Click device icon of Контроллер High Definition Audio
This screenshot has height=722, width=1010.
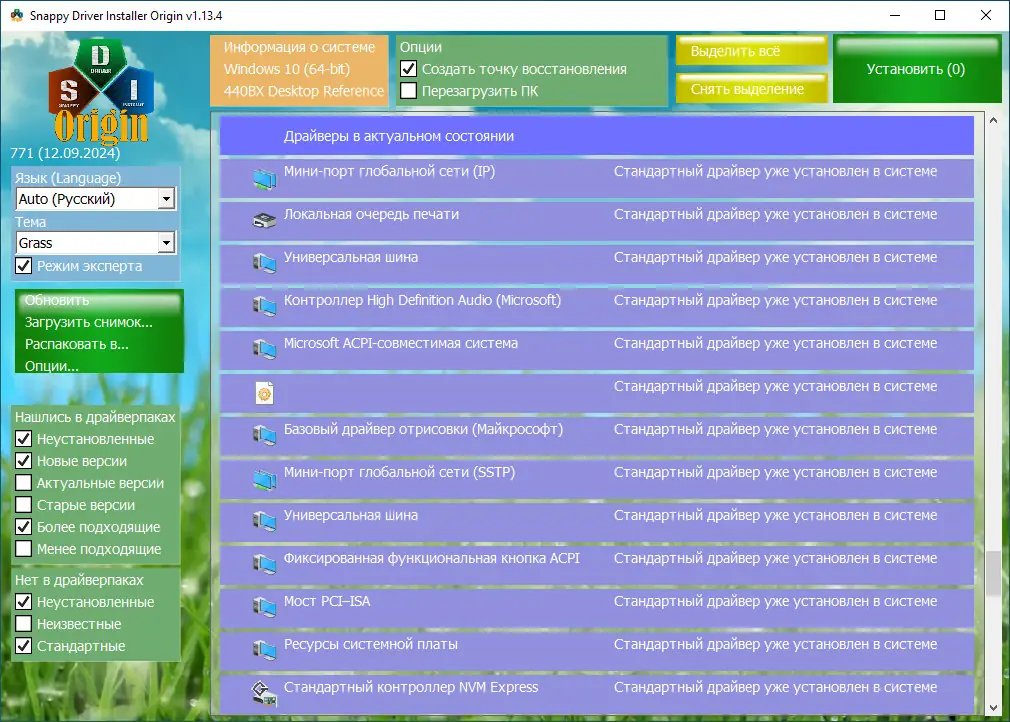coord(264,307)
